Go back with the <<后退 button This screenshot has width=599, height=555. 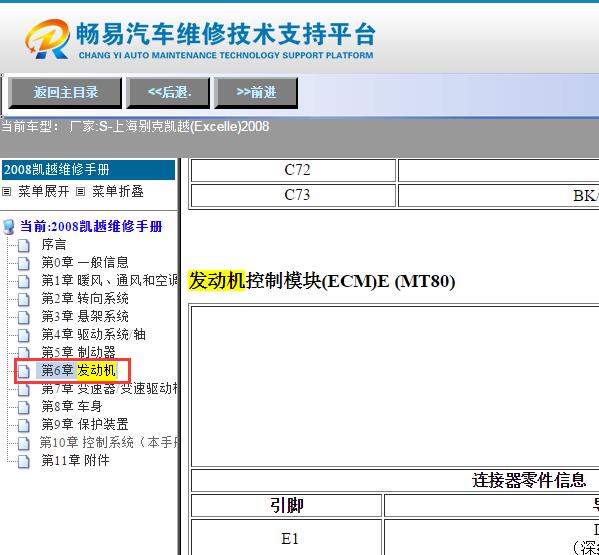(x=168, y=93)
